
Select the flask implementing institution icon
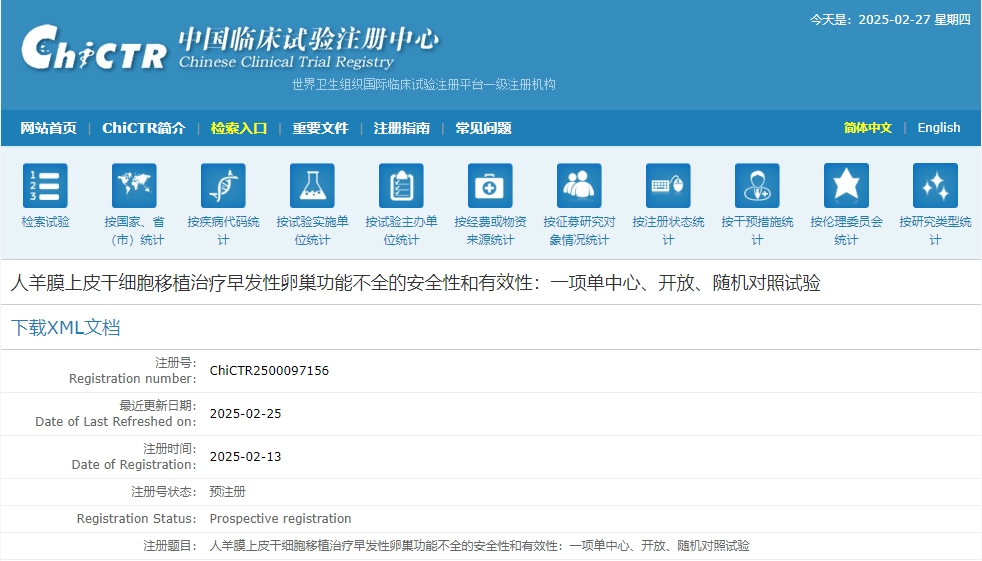click(x=312, y=186)
